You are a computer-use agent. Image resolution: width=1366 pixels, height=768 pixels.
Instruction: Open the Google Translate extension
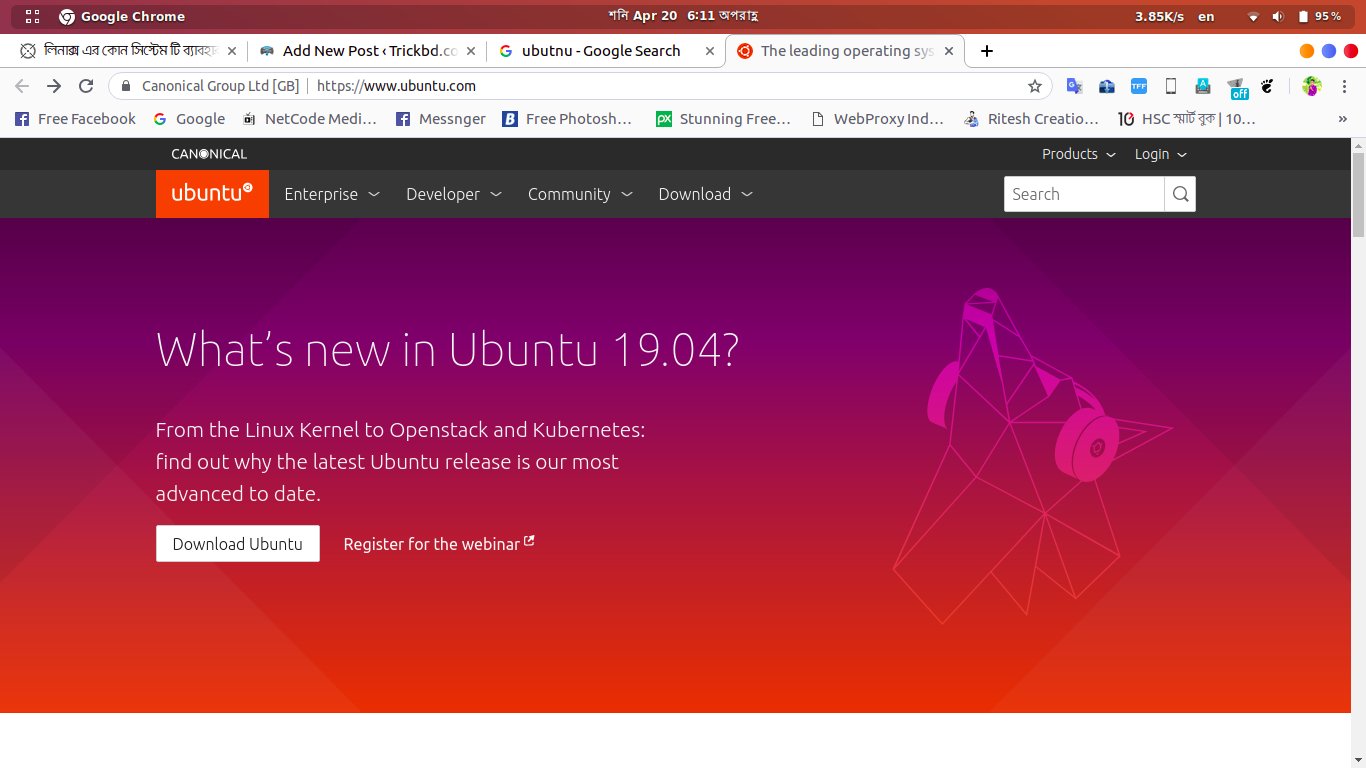tap(1075, 86)
